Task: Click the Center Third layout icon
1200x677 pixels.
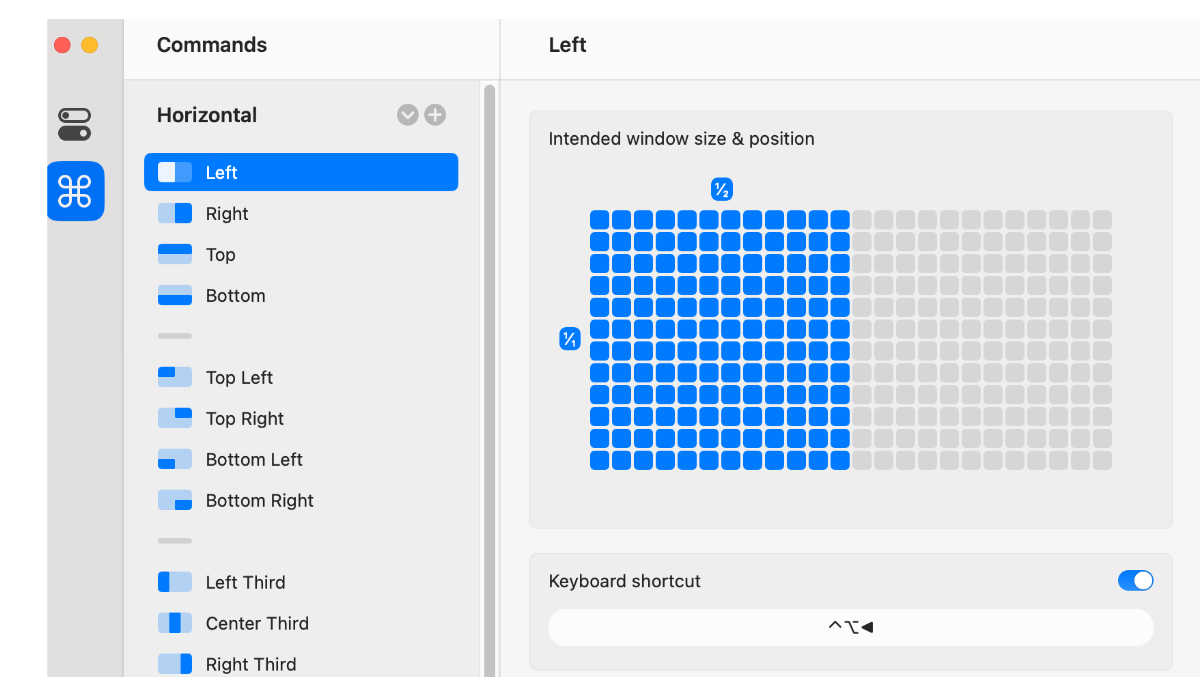Action: [175, 624]
